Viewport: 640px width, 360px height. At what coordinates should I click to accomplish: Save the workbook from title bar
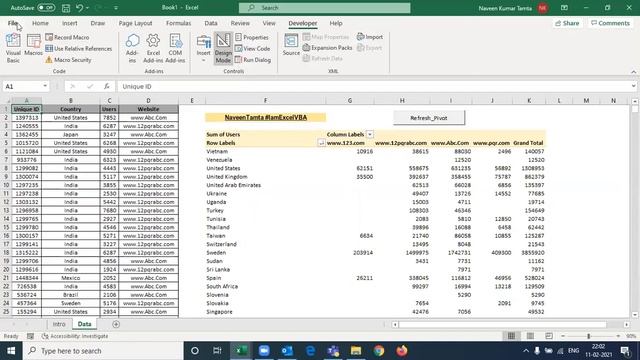(x=66, y=8)
